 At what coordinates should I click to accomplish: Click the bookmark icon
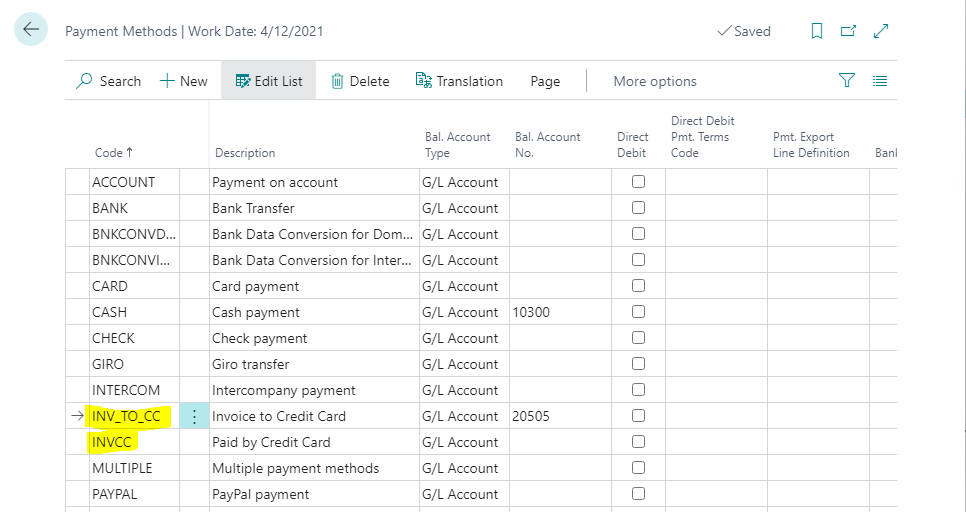click(x=816, y=31)
